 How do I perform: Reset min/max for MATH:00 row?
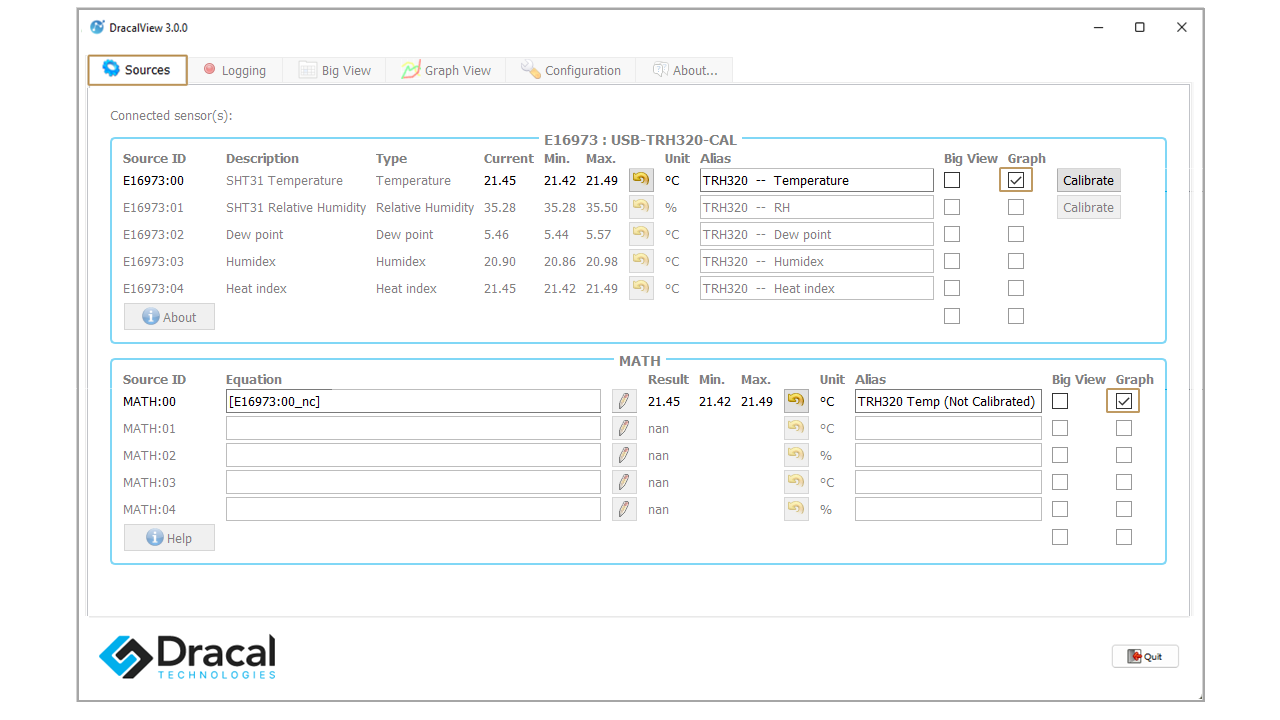796,401
